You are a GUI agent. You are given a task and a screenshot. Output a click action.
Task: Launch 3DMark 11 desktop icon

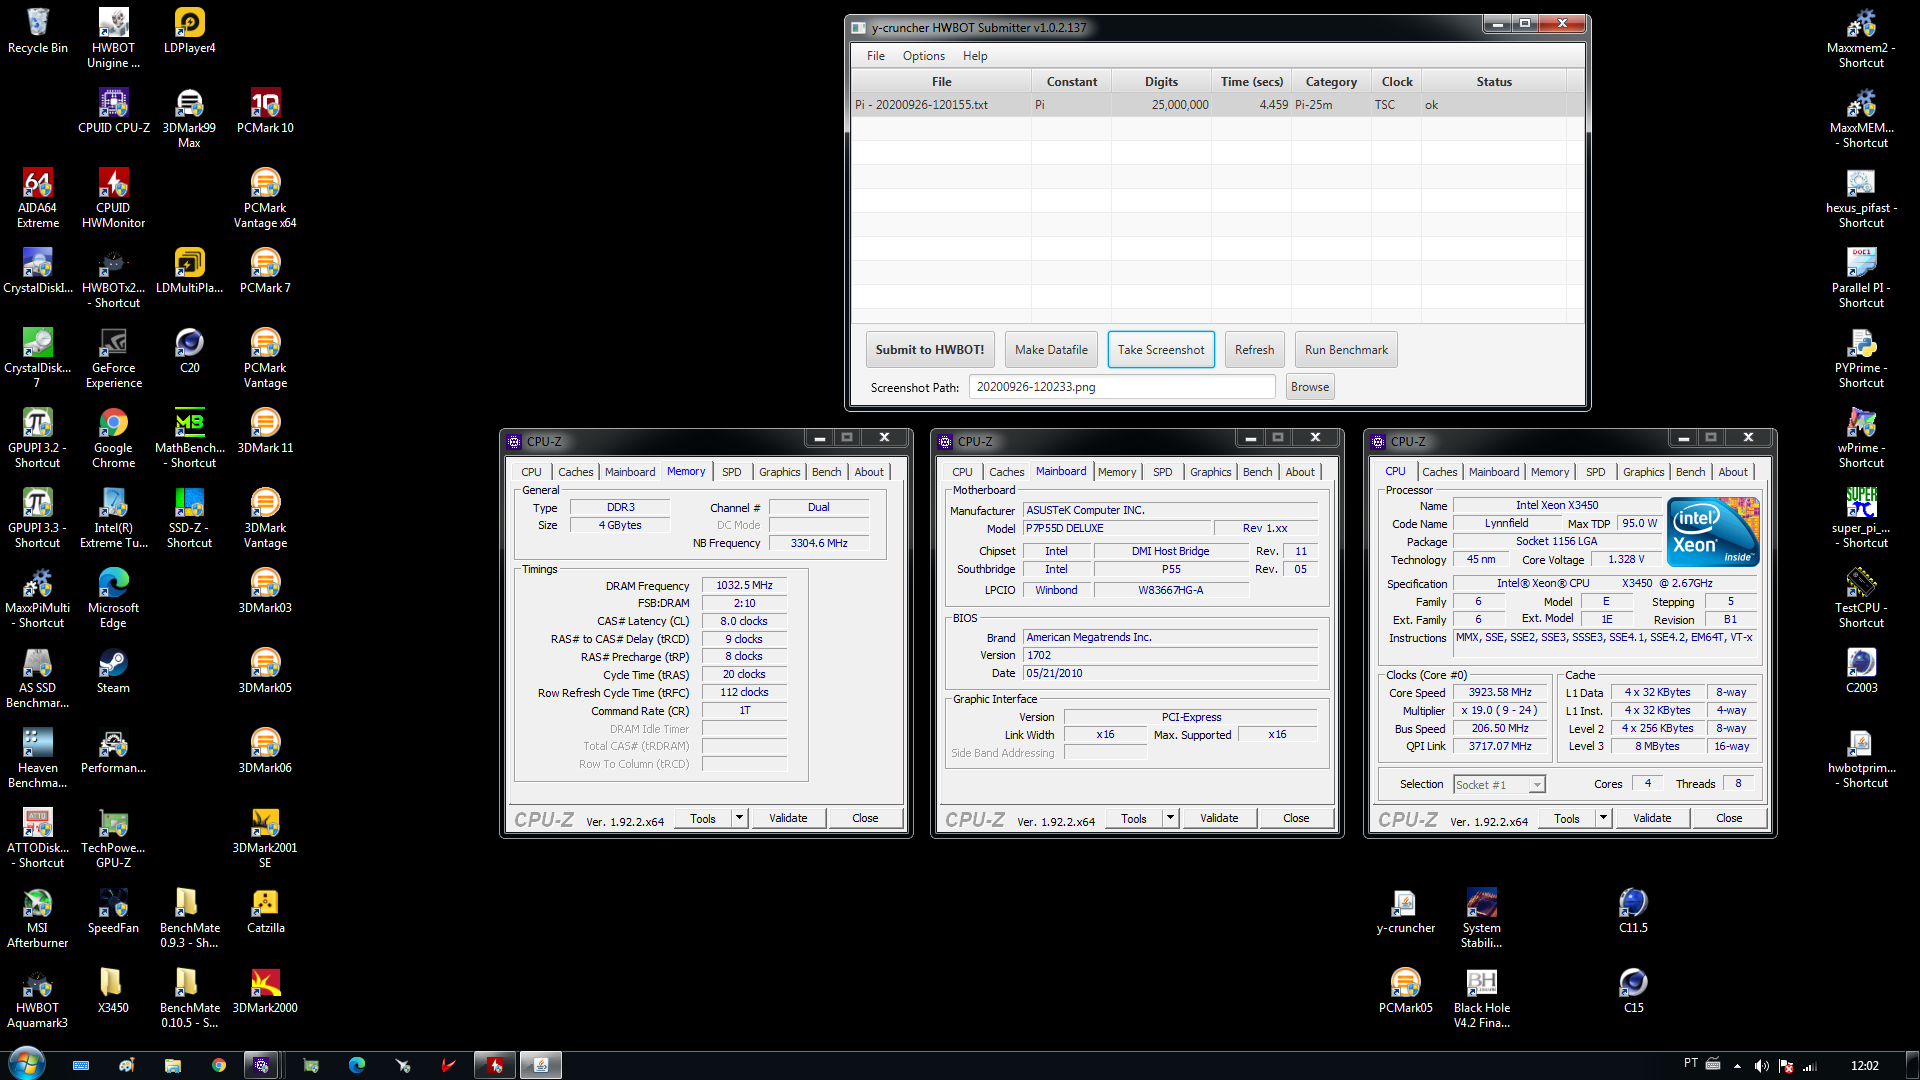coord(265,431)
